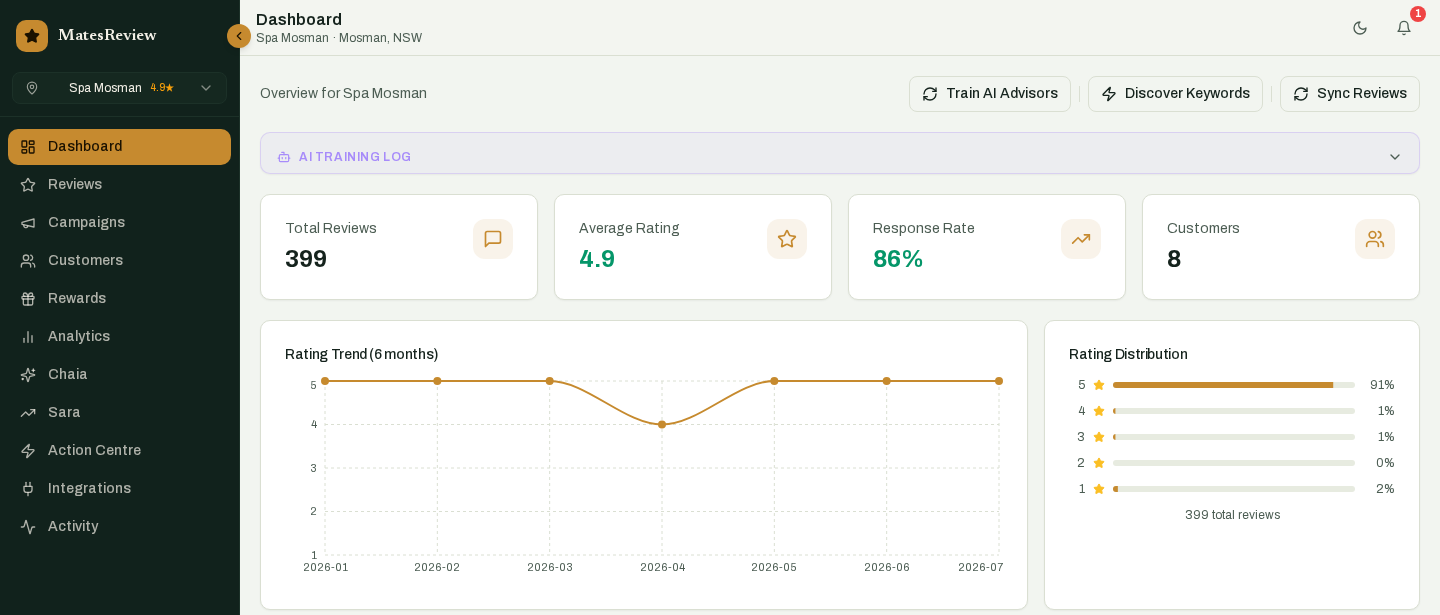Click the 4.9 average rating value
This screenshot has height=615, width=1440.
point(597,259)
